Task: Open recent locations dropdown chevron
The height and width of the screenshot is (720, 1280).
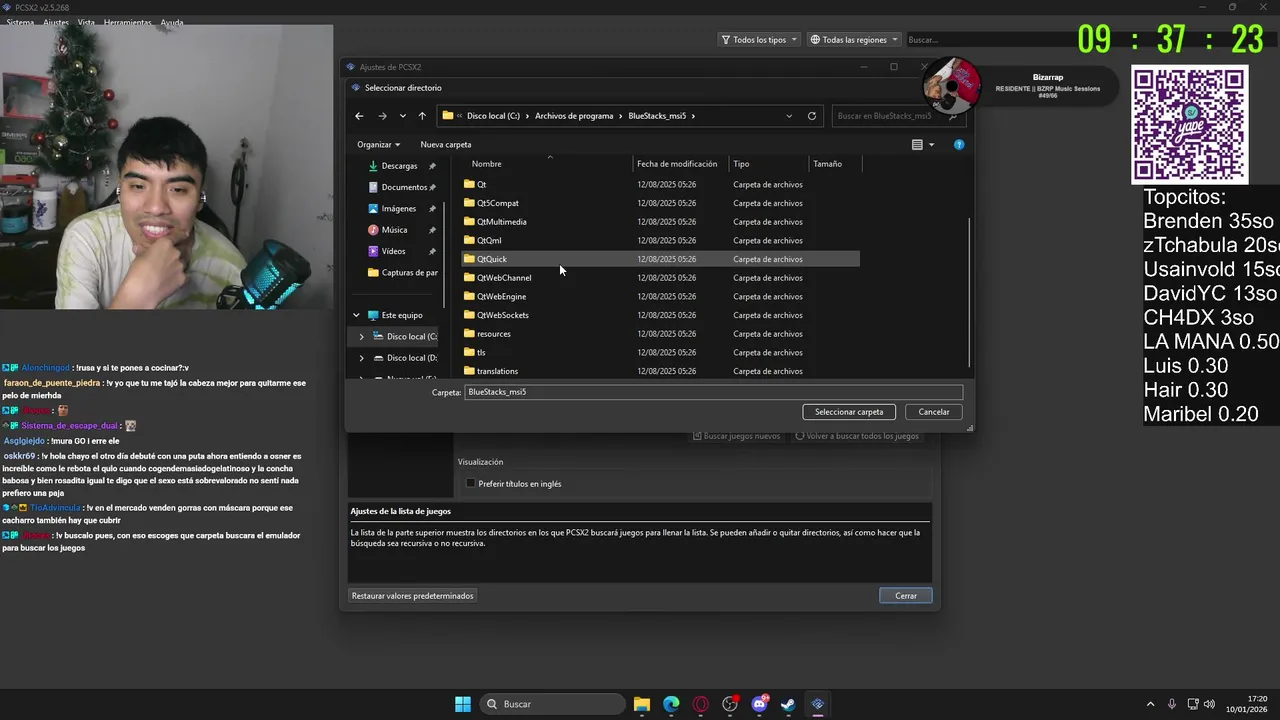Action: (x=402, y=116)
